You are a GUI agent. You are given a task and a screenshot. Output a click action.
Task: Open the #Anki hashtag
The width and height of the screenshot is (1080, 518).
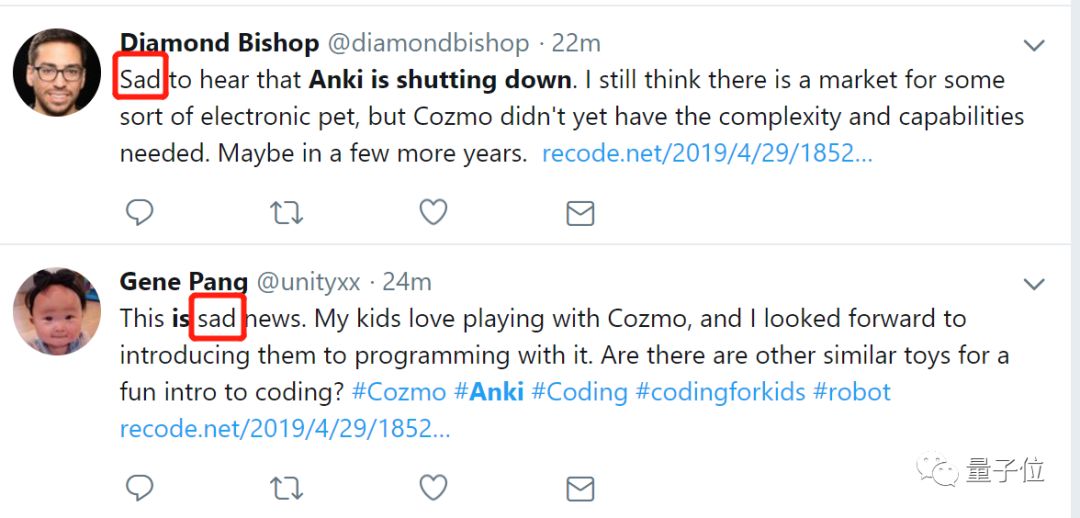tap(489, 391)
